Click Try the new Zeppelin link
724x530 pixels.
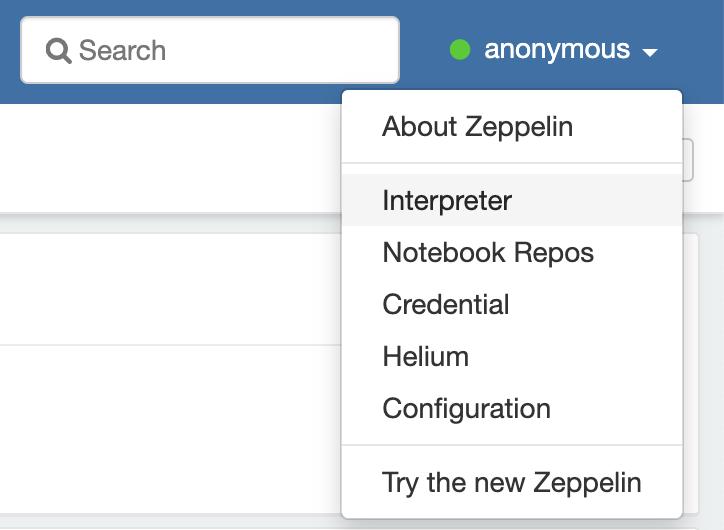(512, 483)
